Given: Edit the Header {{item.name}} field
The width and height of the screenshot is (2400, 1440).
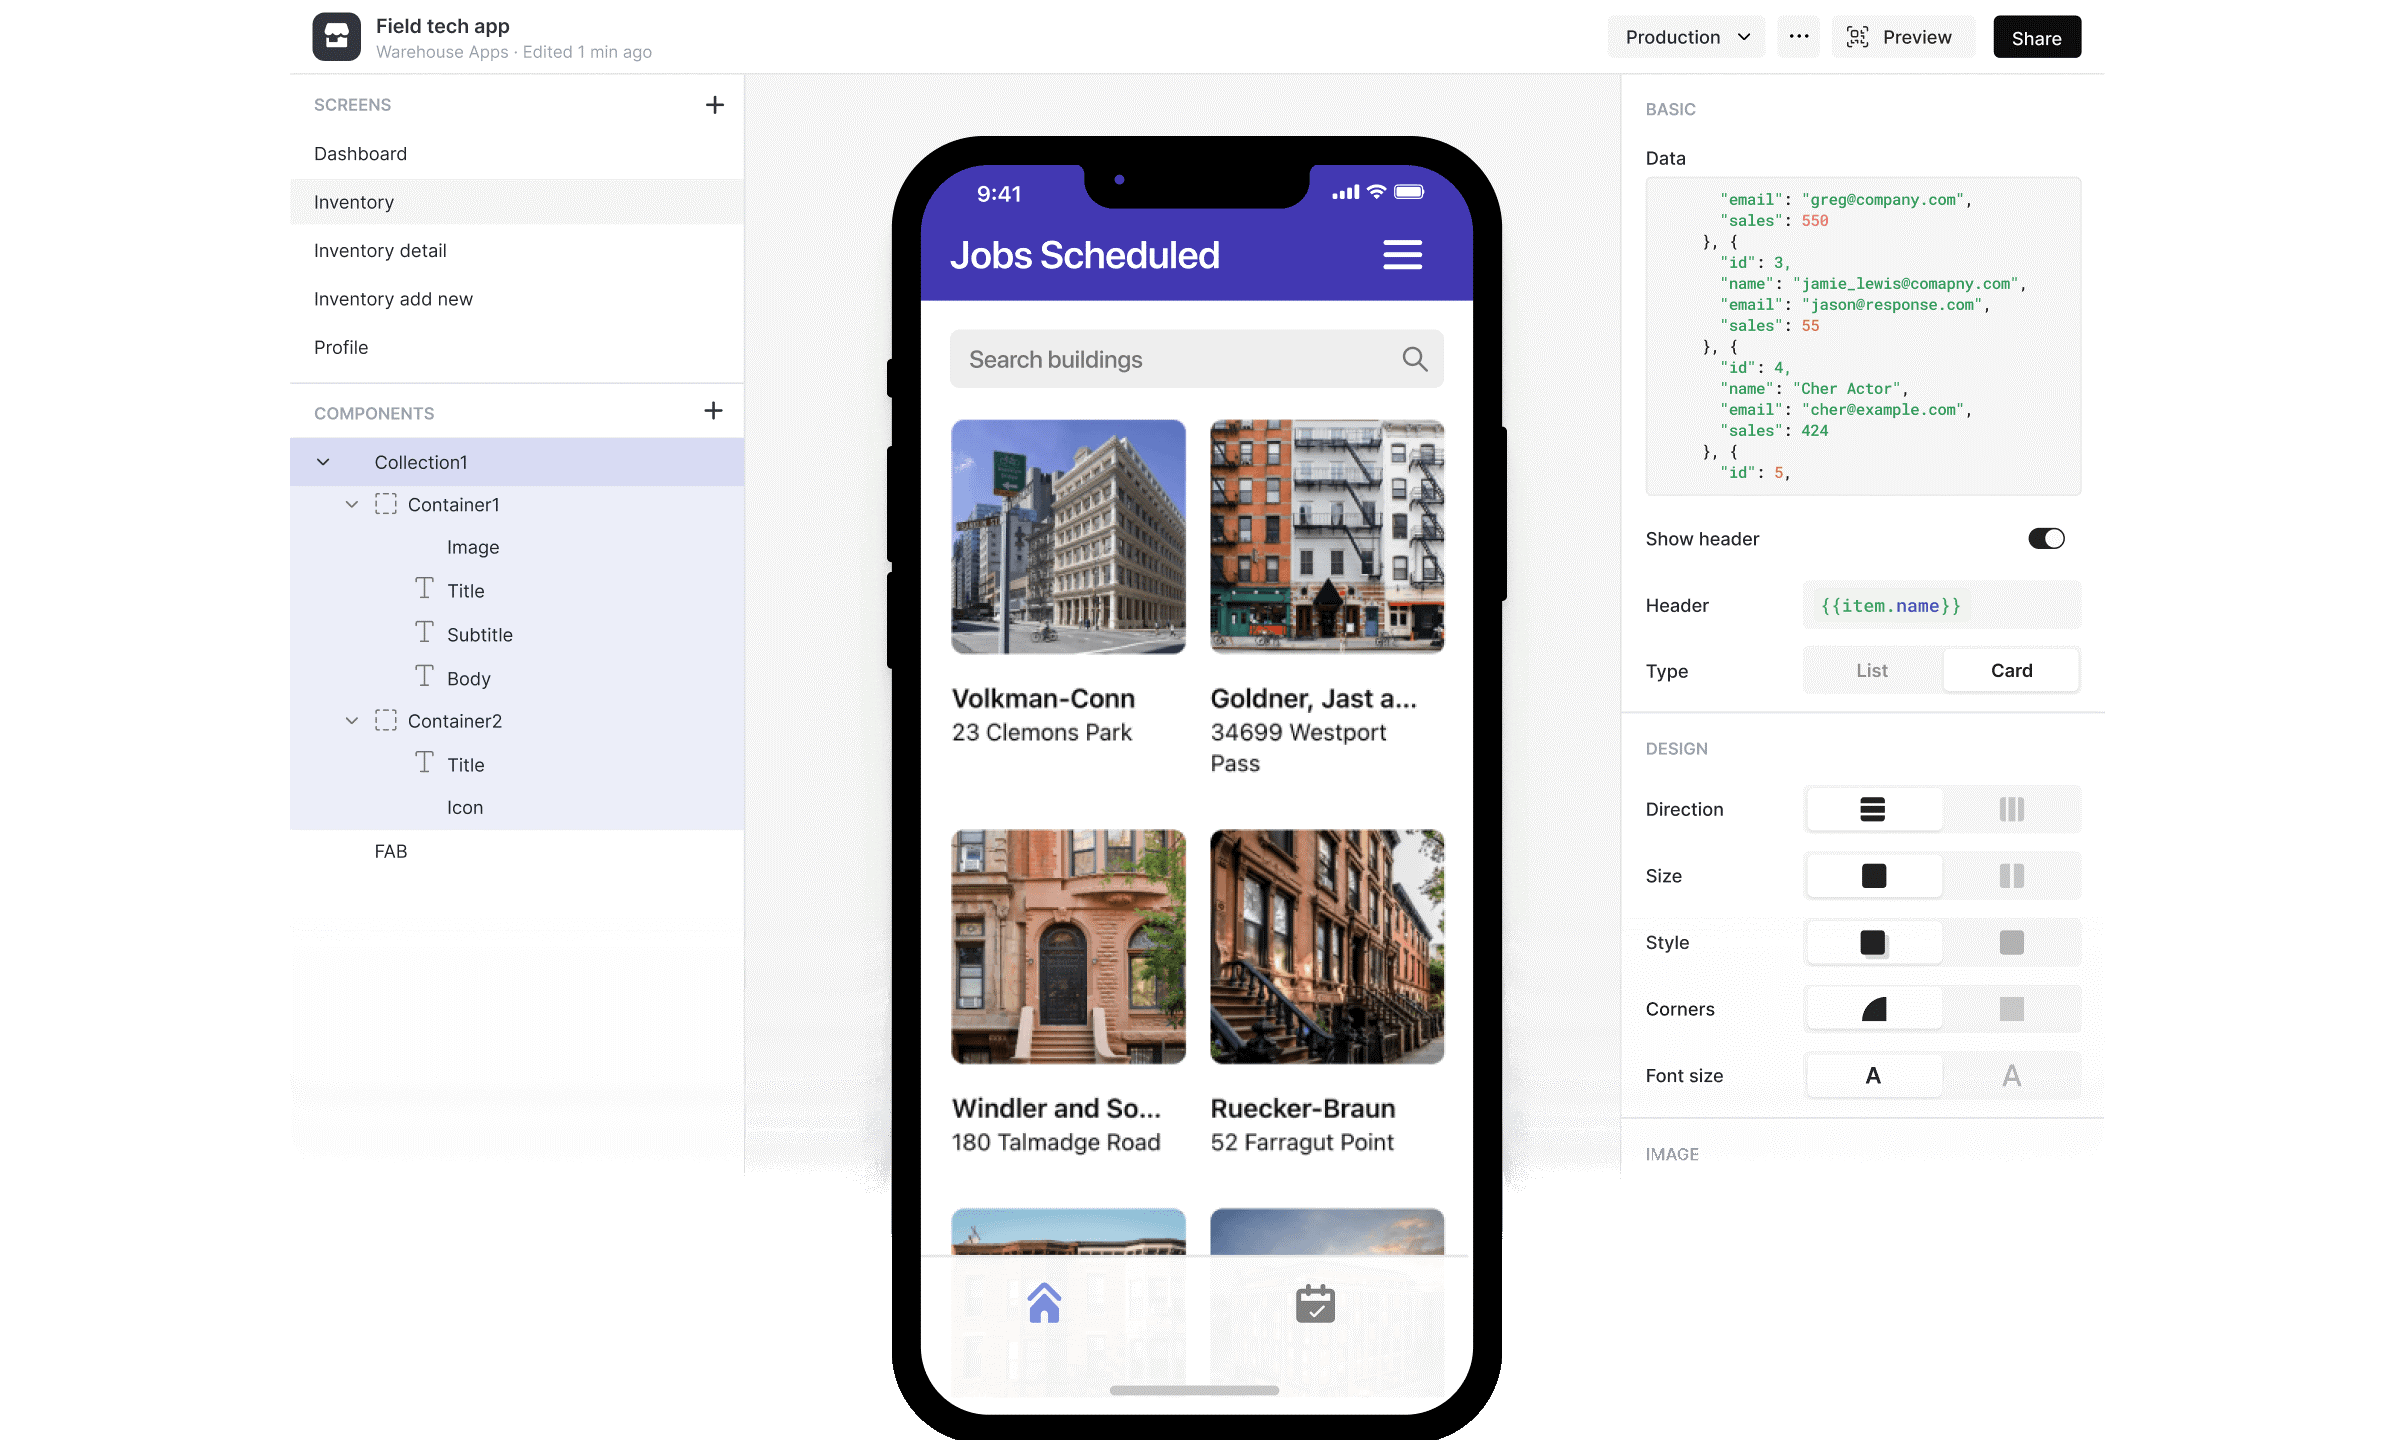Looking at the screenshot, I should pyautogui.click(x=1942, y=606).
